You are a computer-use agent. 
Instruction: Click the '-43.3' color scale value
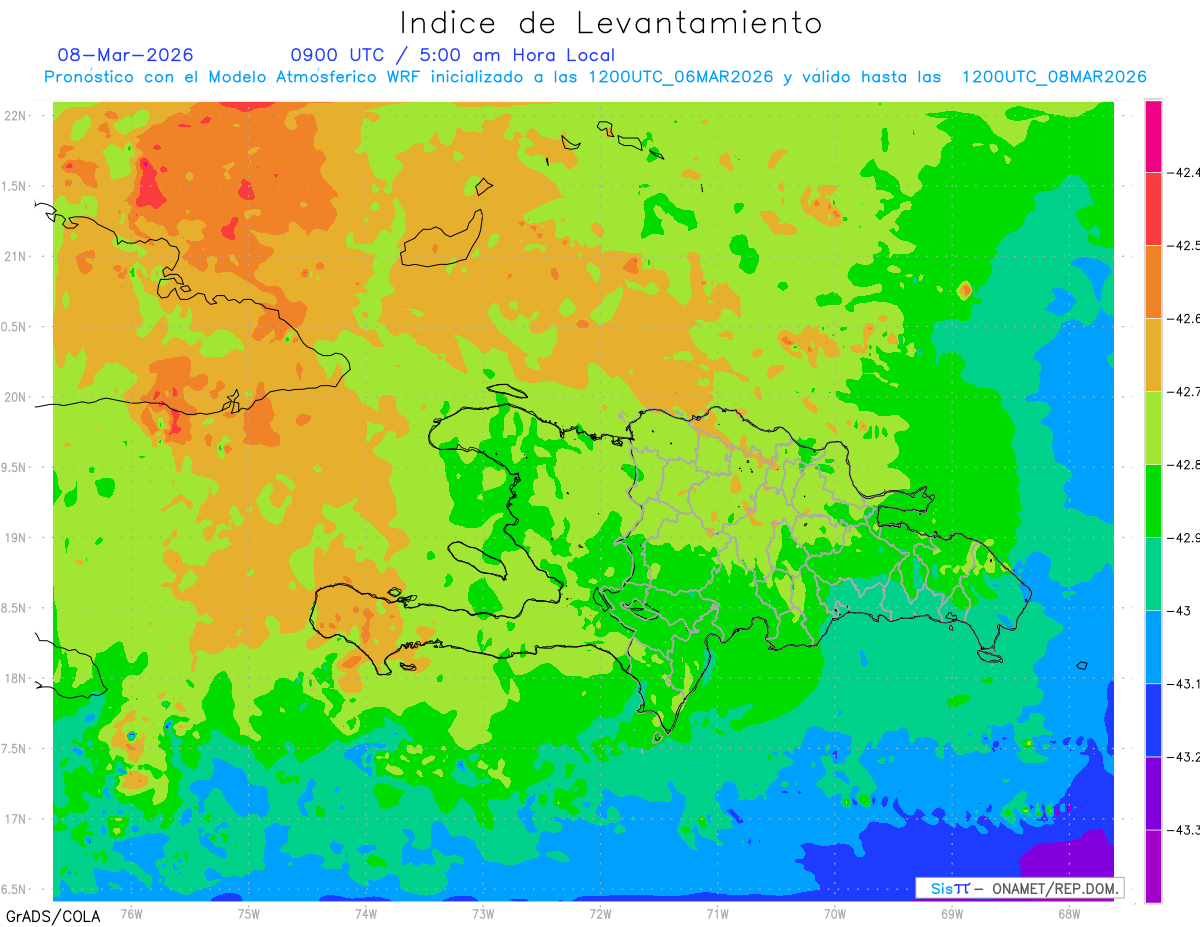(1184, 829)
